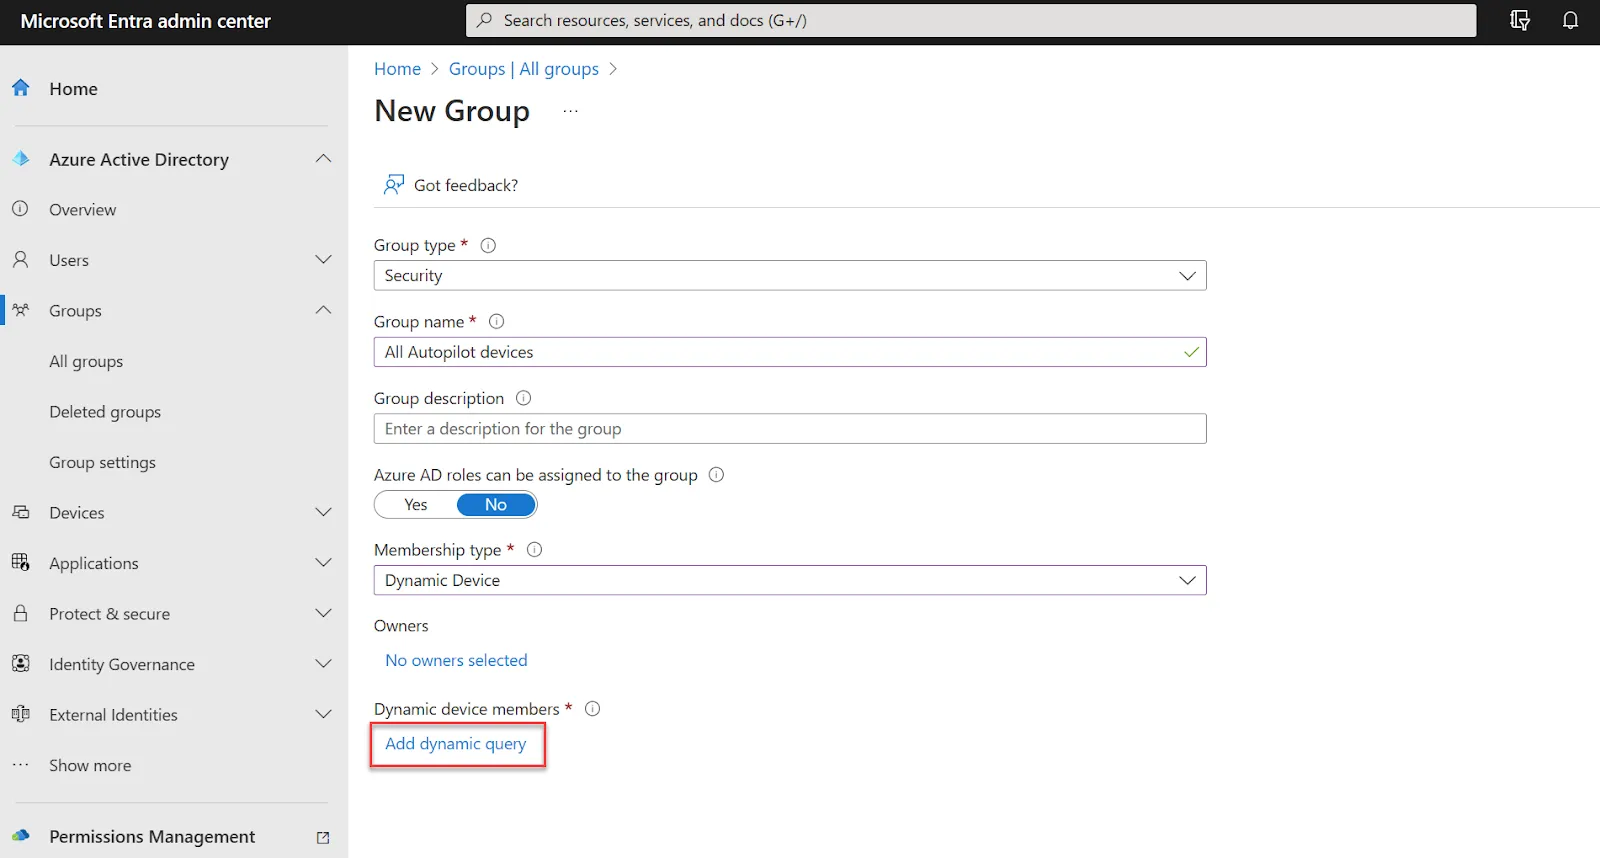Open Deleted groups in sidebar
This screenshot has width=1600, height=858.
pos(105,412)
